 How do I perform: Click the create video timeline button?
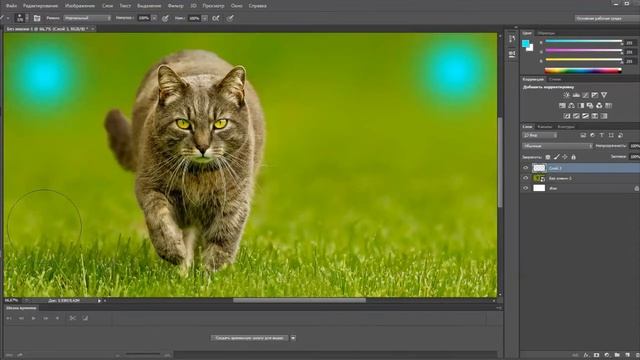[250, 338]
